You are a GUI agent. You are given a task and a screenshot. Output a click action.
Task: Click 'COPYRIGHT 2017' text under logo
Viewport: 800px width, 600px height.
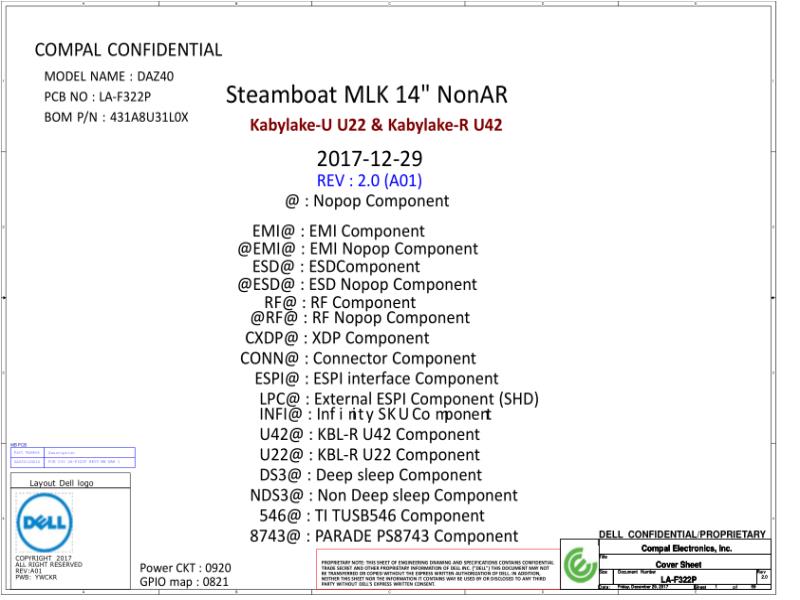43,559
